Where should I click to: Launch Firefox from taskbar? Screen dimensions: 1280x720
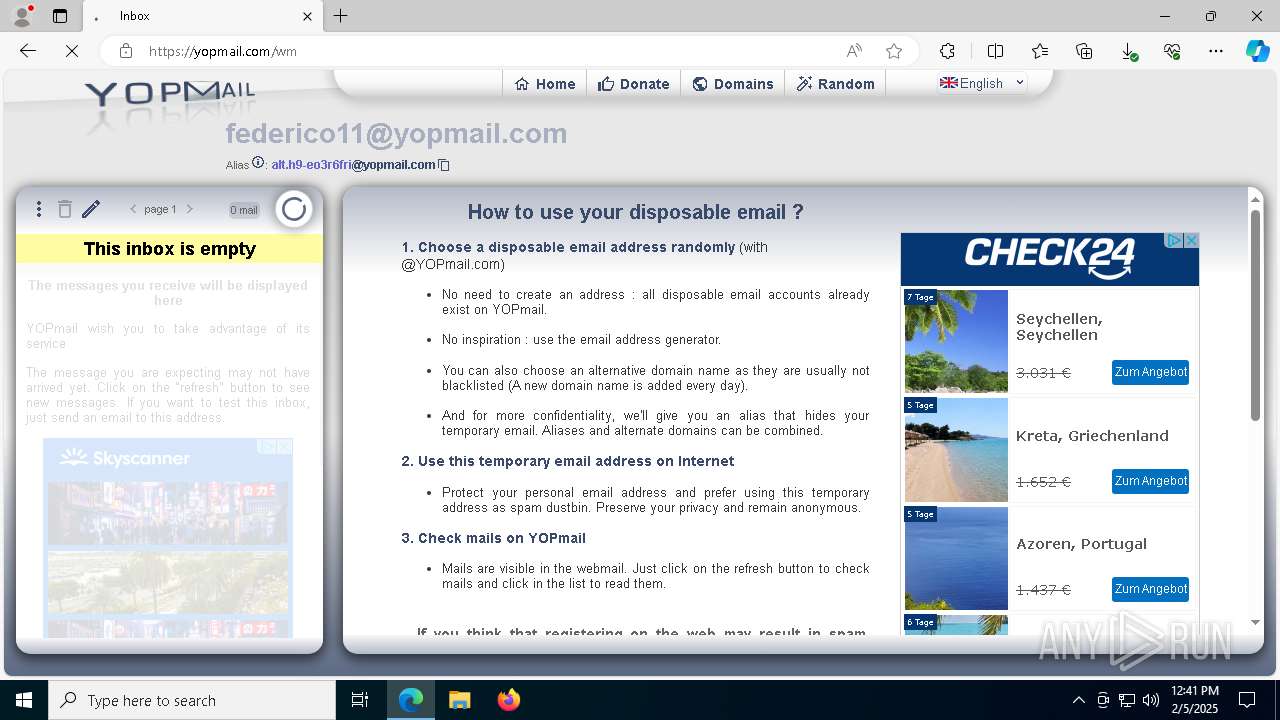point(508,700)
